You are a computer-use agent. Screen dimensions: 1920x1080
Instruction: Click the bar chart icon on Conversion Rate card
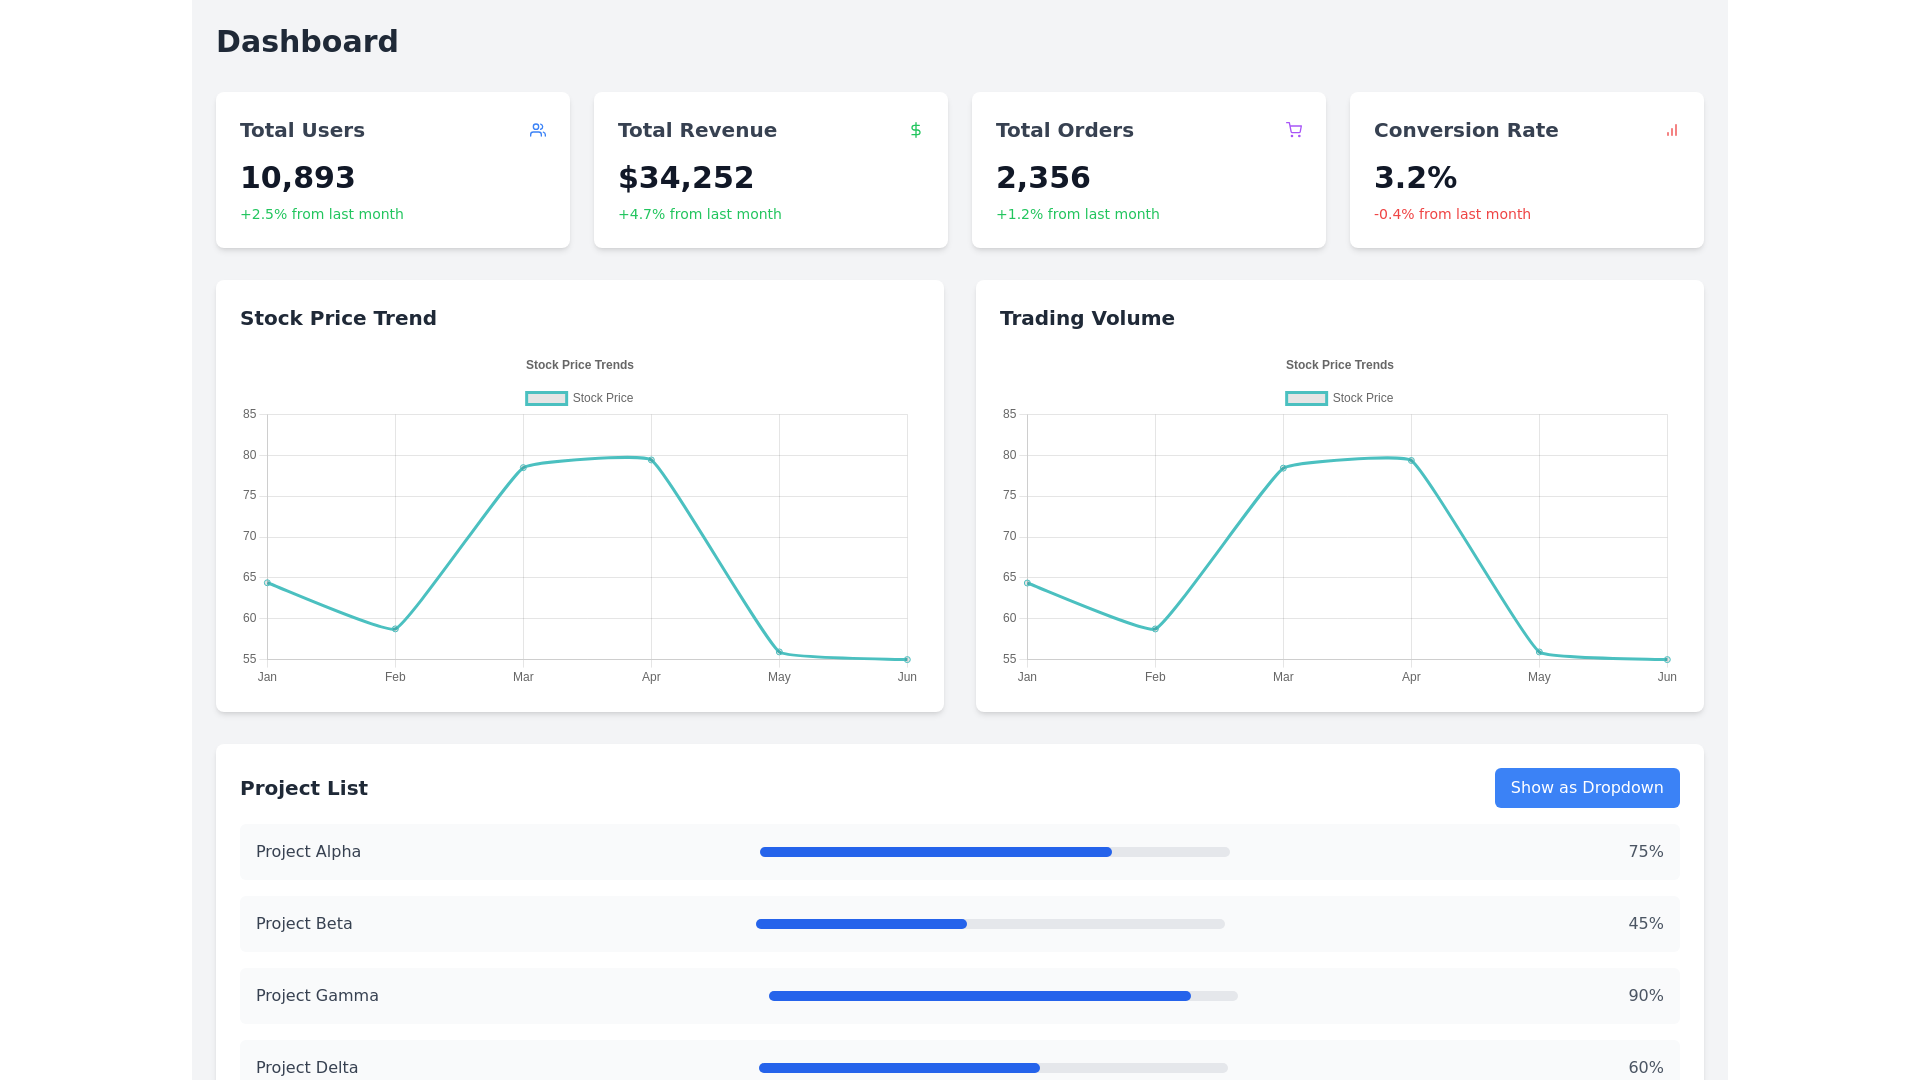coord(1671,130)
